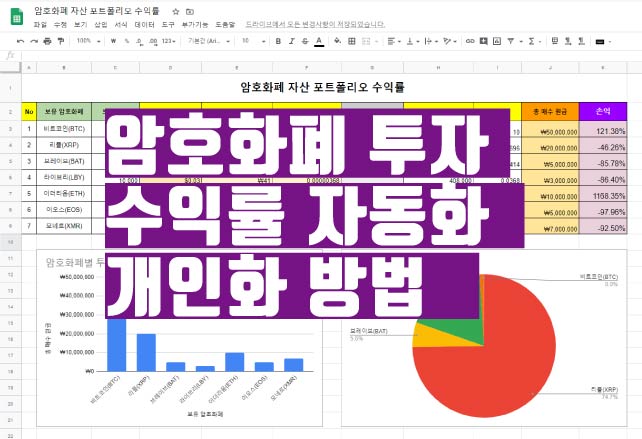
Task: Open the 서식 menu
Action: 121,25
